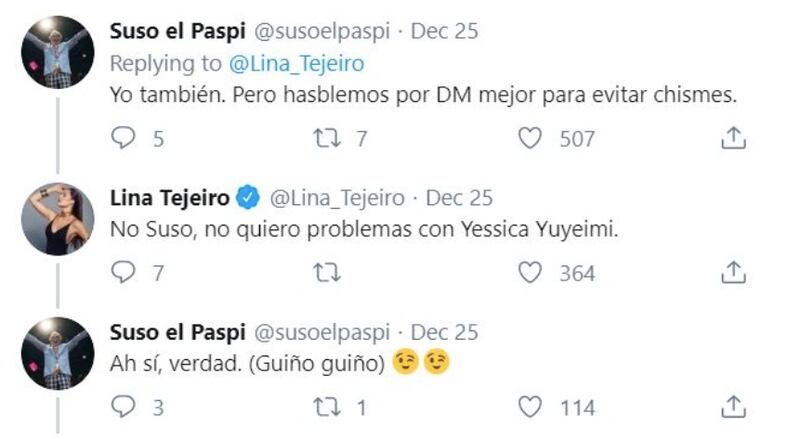Open the @Lina_Tejeiro mention in Replying to
Screen dimensions: 800x439
[x=297, y=63]
